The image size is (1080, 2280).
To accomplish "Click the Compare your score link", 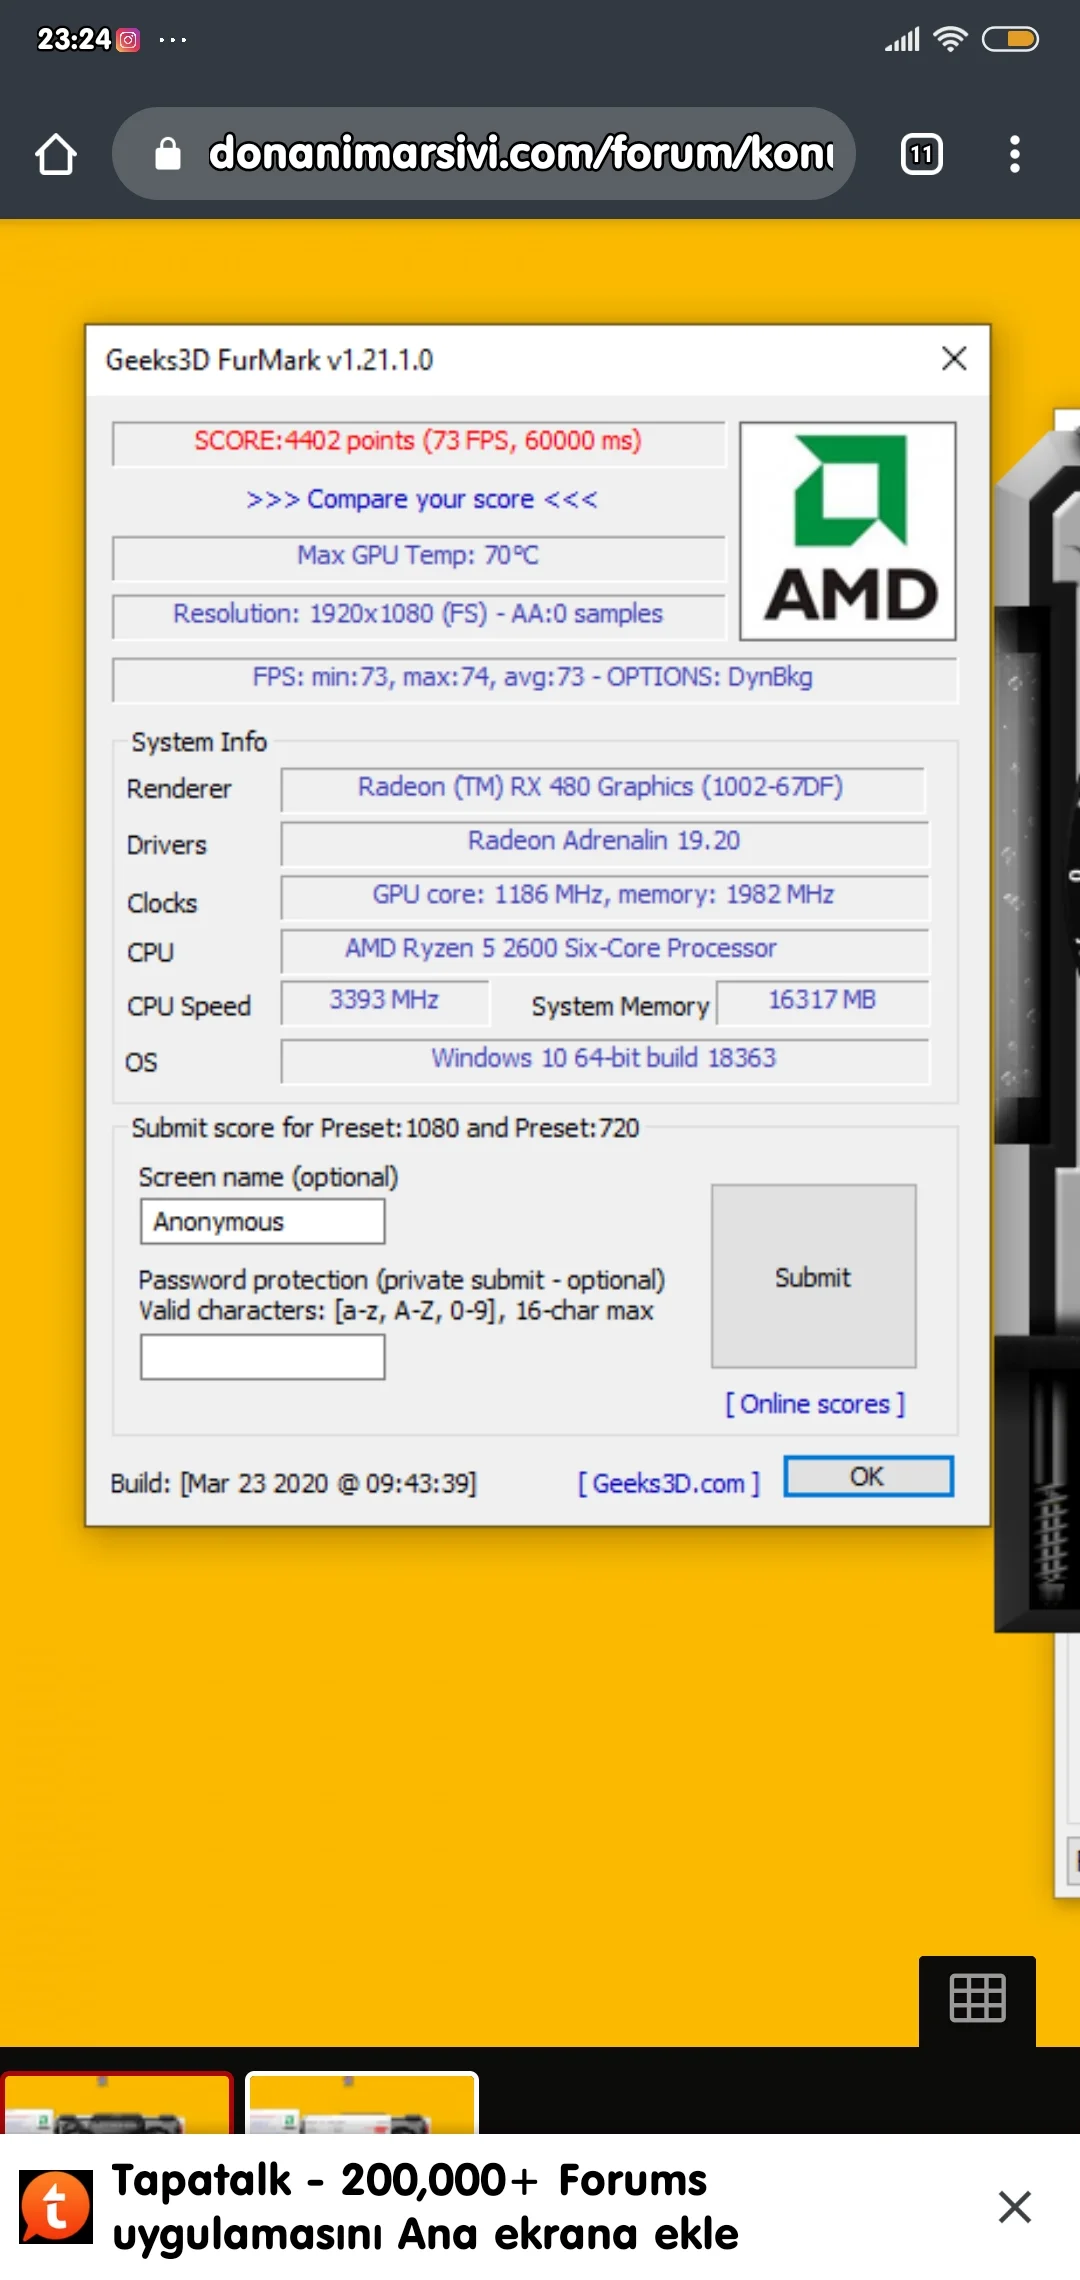I will coord(421,499).
